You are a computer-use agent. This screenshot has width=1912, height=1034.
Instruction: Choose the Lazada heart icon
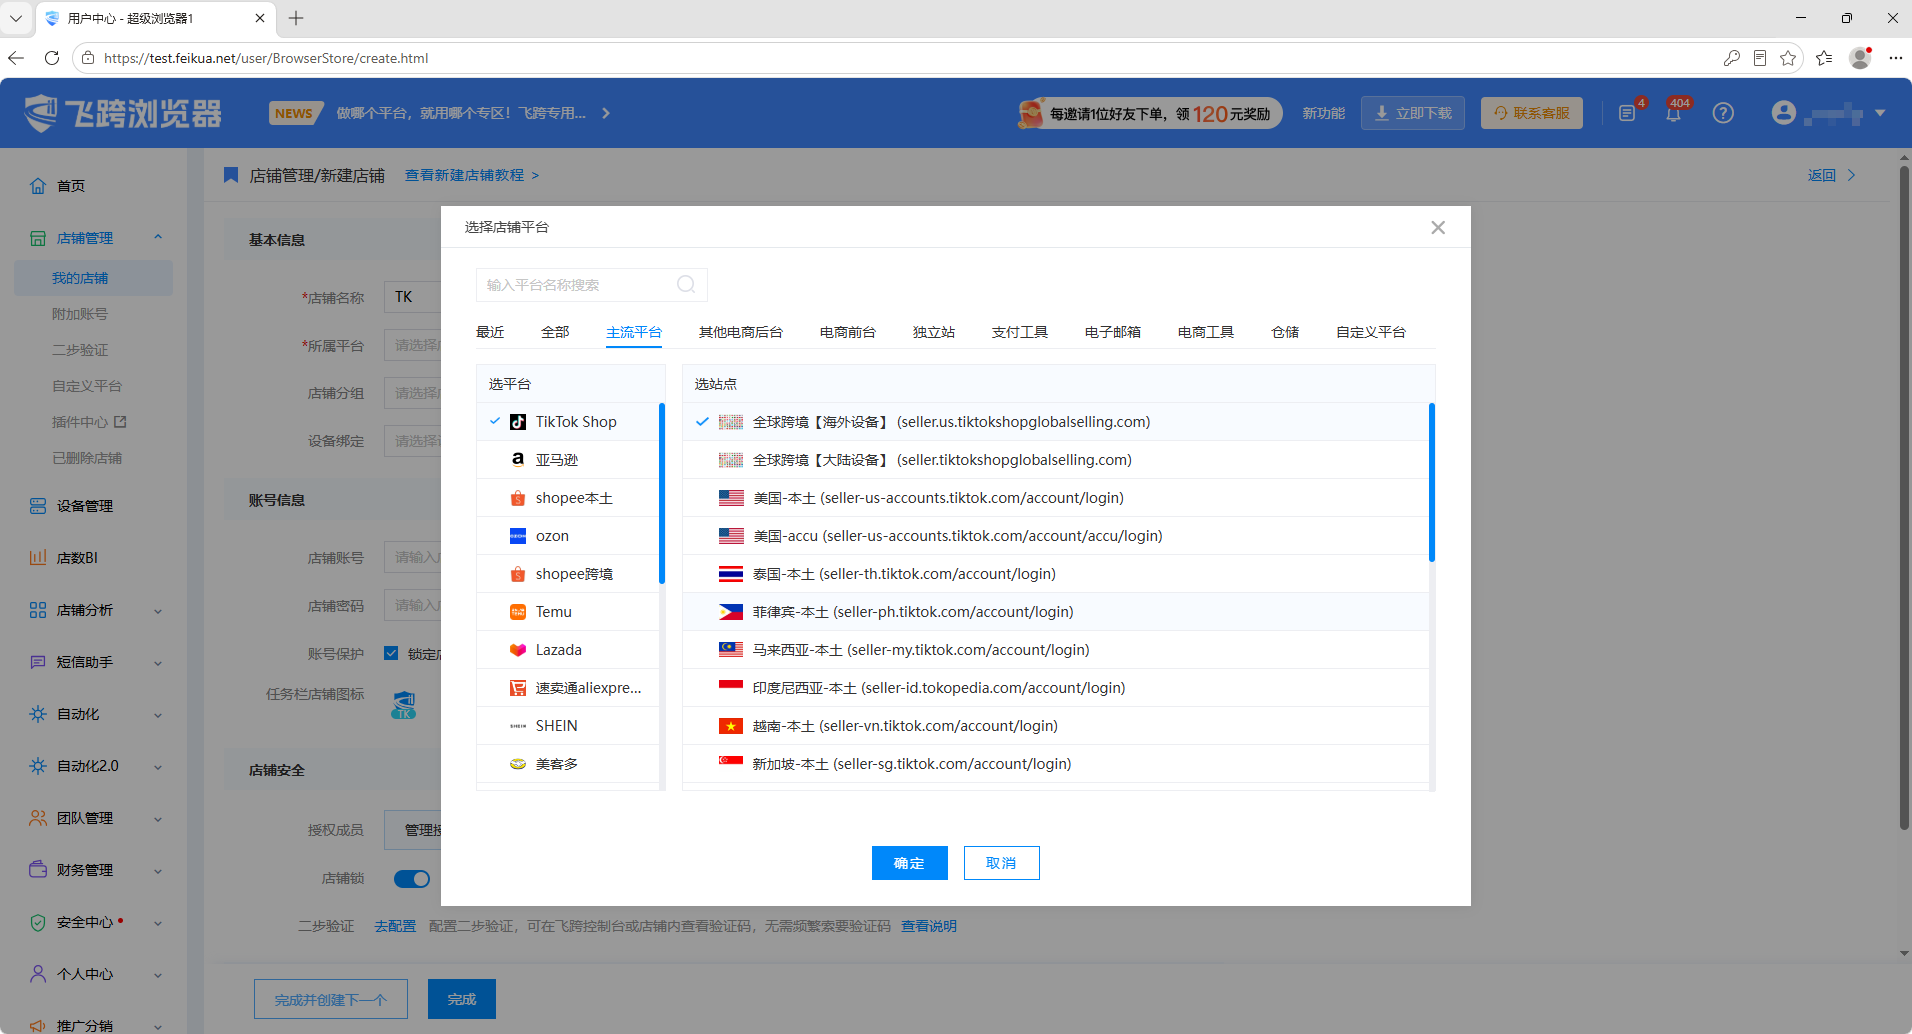coord(518,650)
